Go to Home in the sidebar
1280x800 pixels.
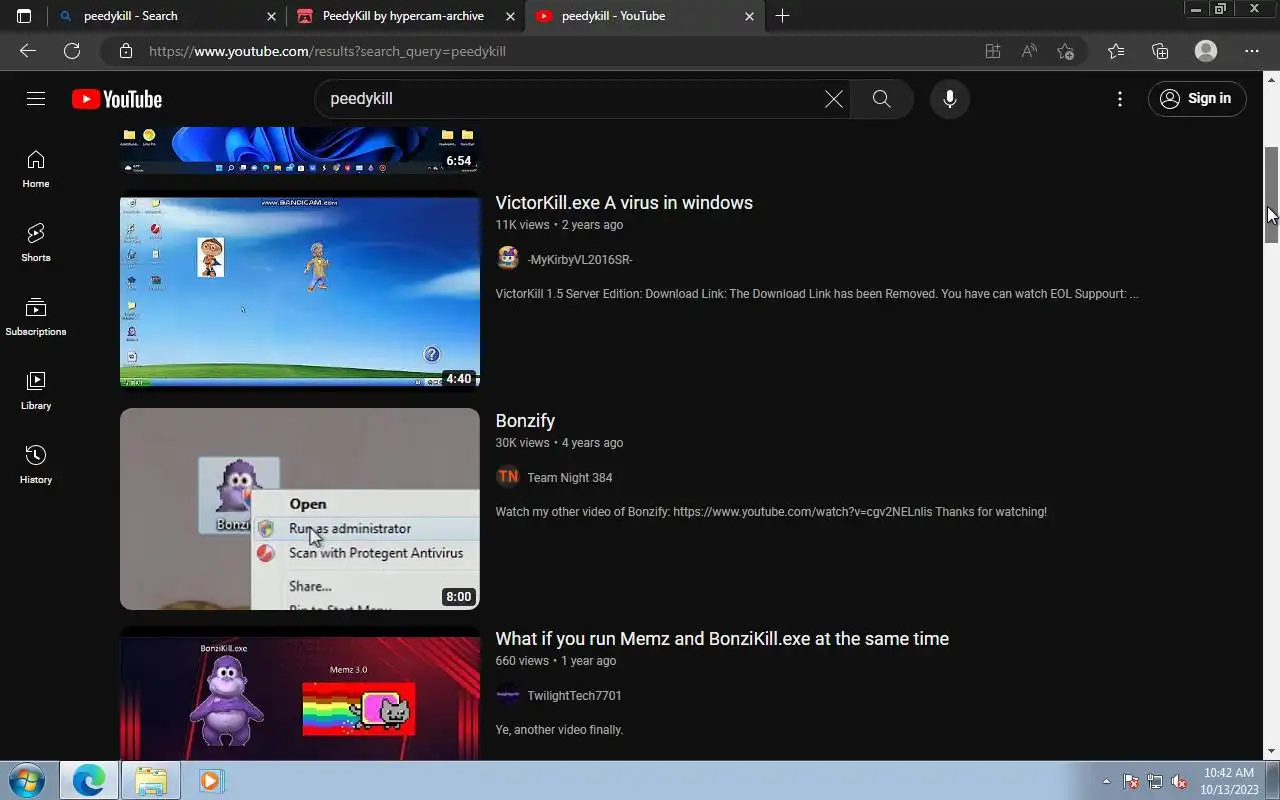36,169
